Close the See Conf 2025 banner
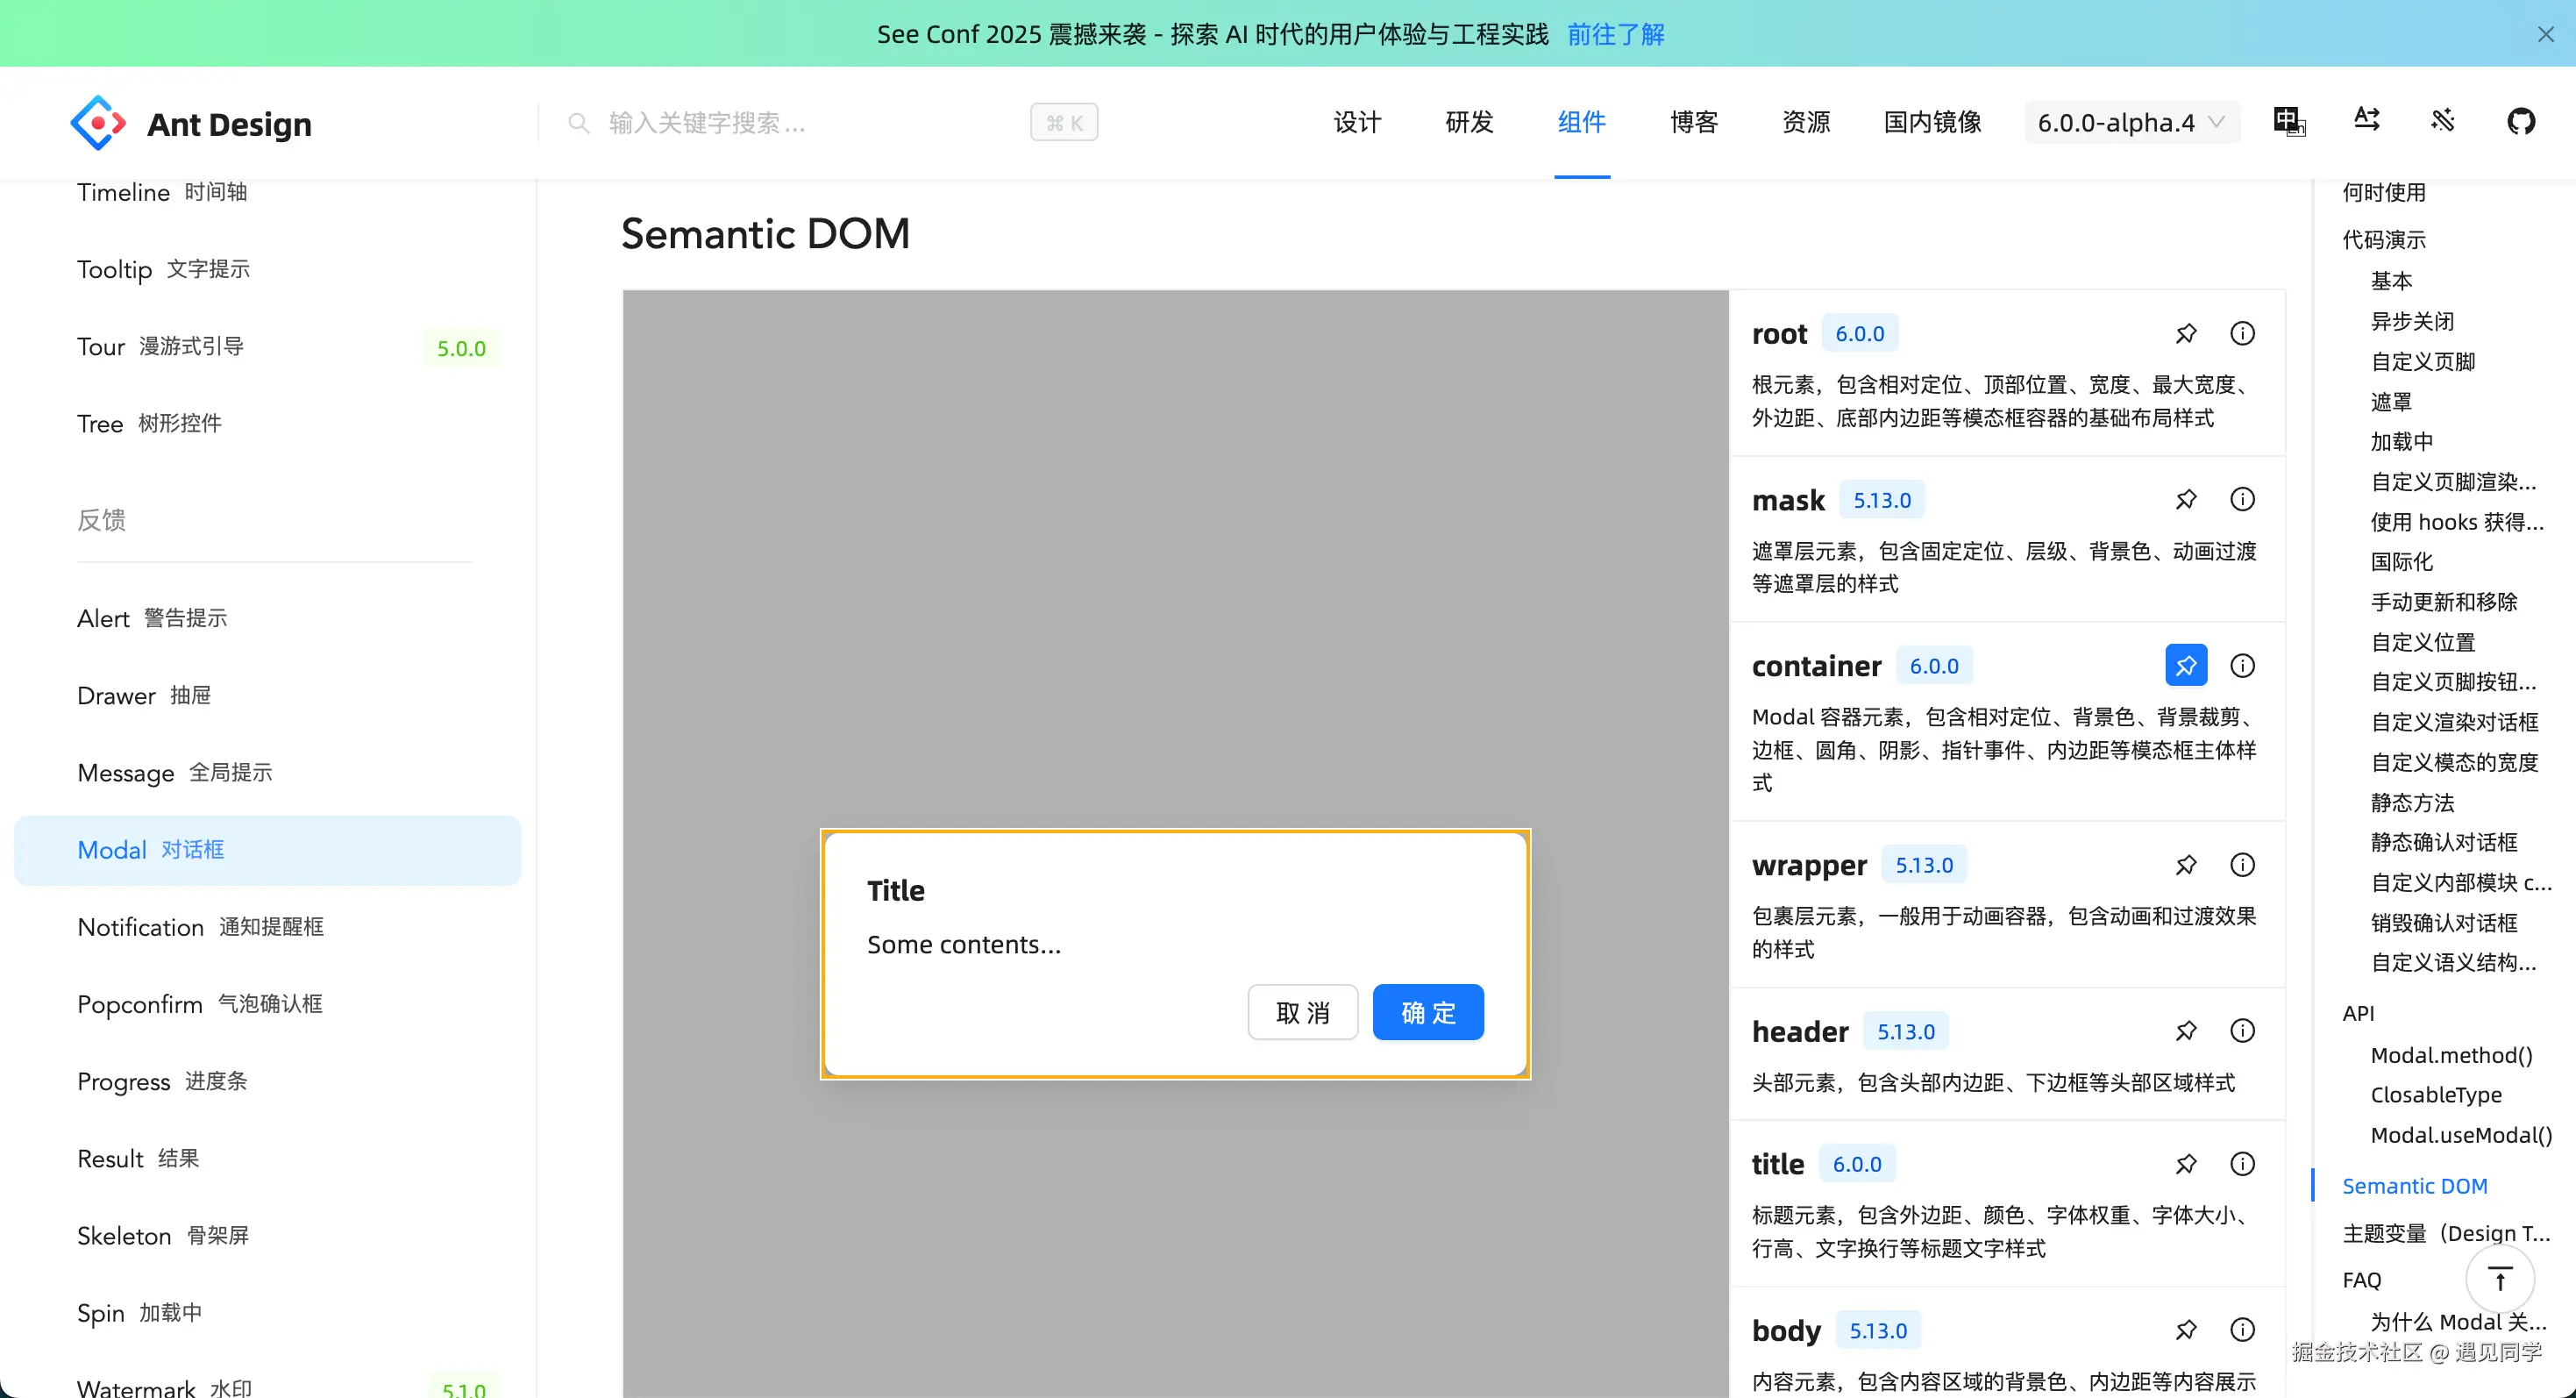2576x1398 pixels. (x=2545, y=34)
